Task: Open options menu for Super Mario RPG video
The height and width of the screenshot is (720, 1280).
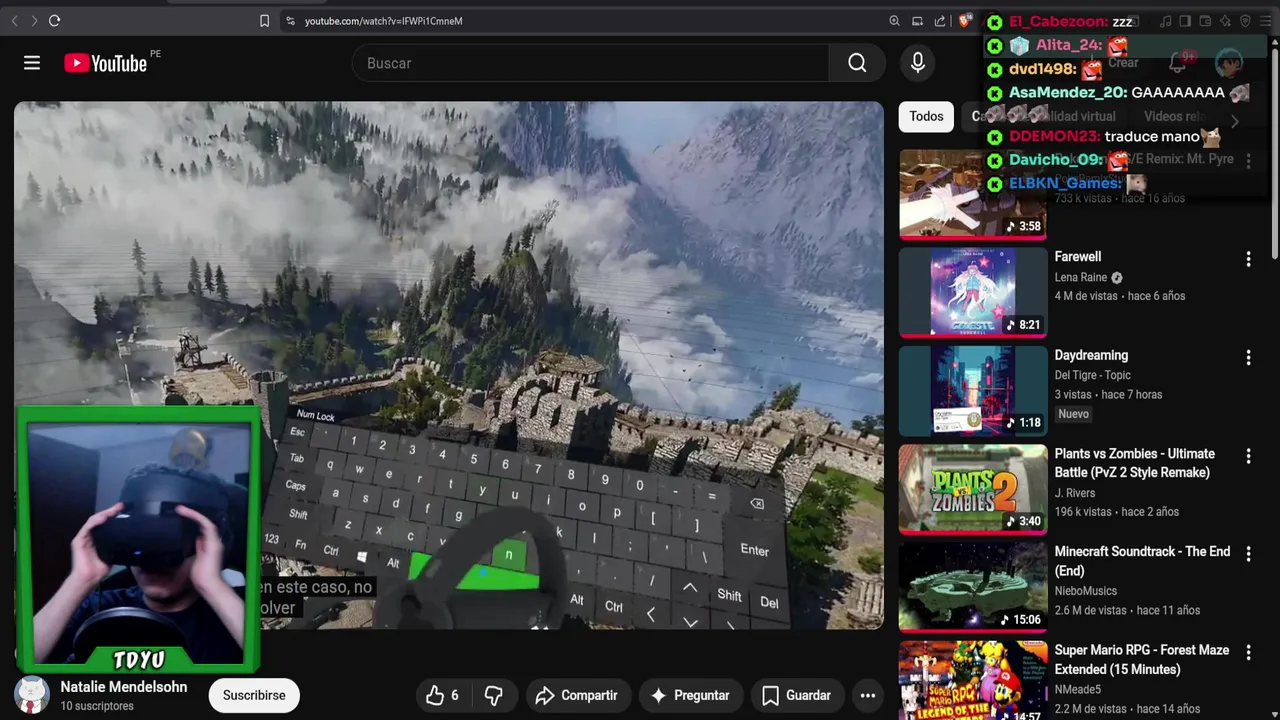Action: pyautogui.click(x=1248, y=652)
